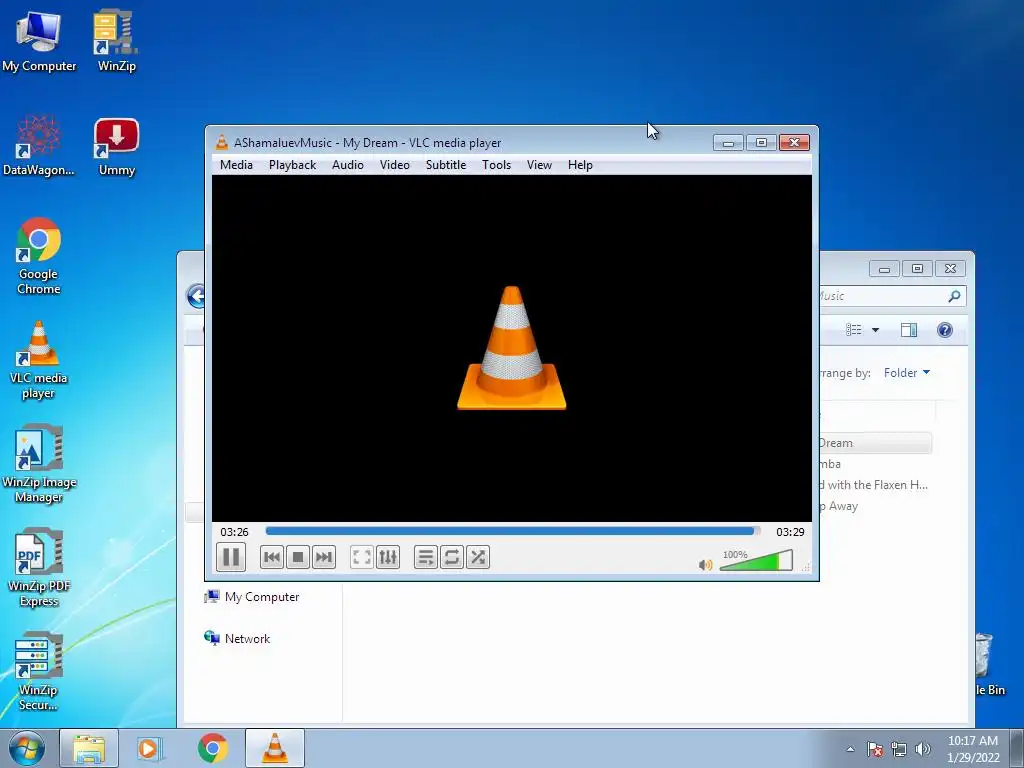Toggle VLC fullscreen mode

[x=361, y=557]
